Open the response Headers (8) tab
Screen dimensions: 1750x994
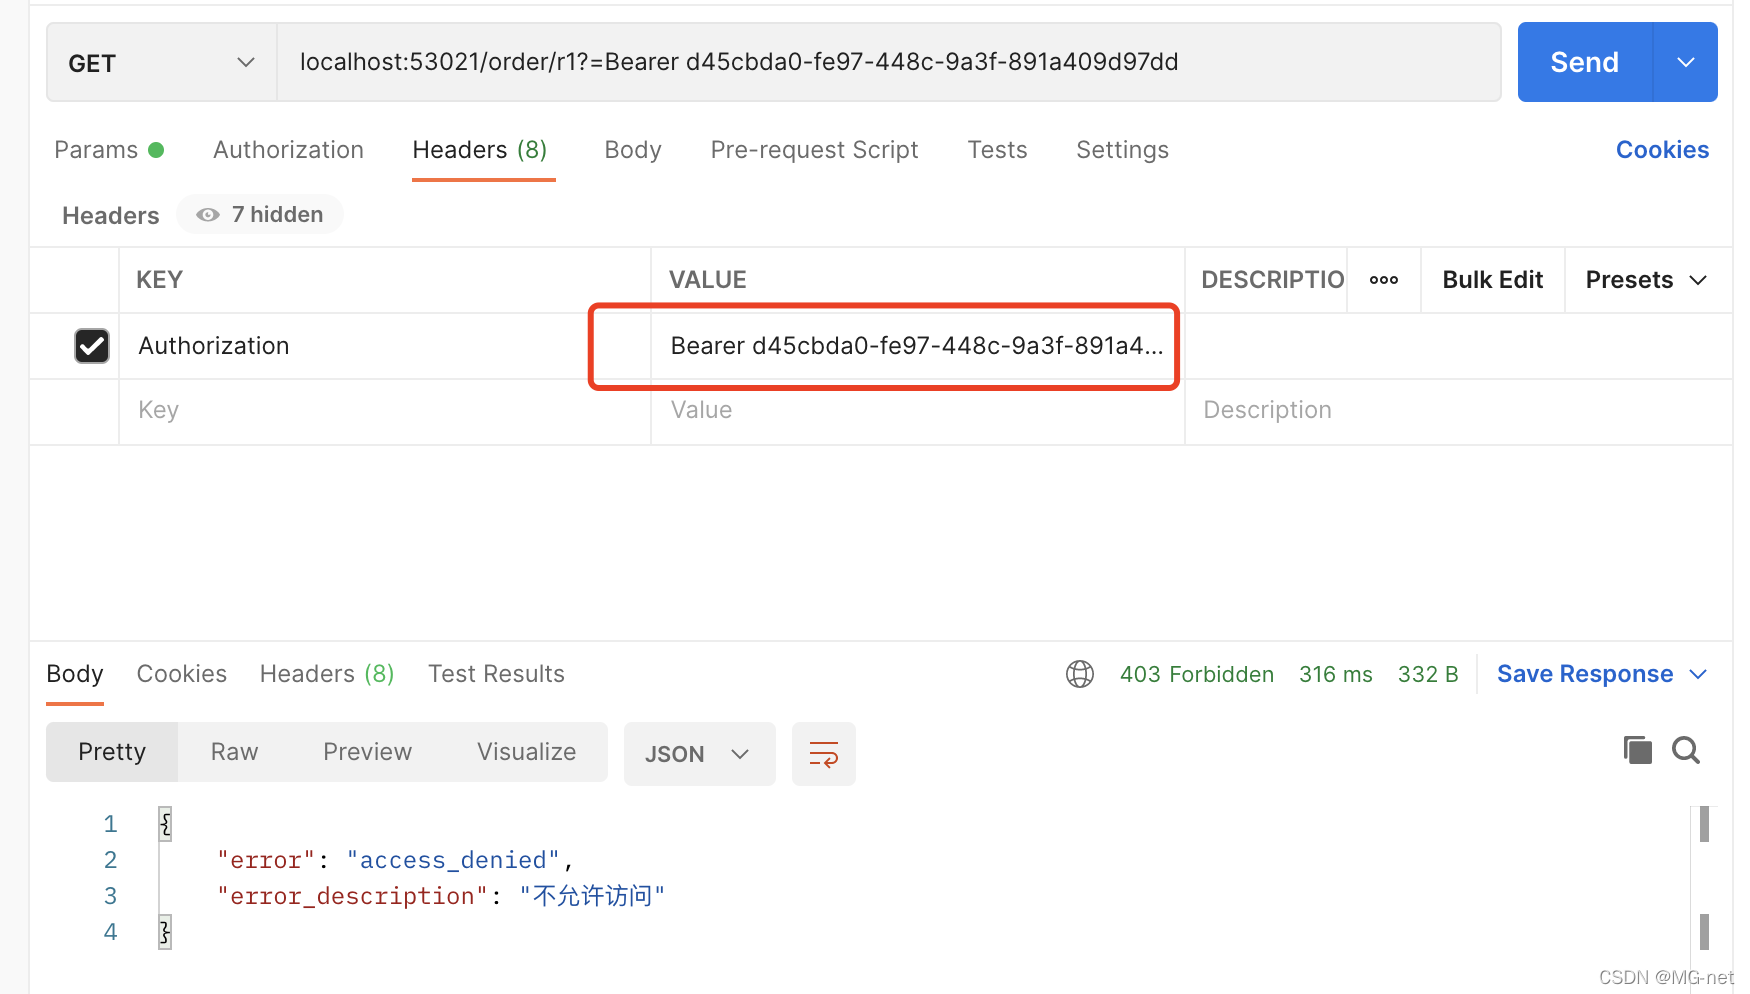tap(327, 674)
